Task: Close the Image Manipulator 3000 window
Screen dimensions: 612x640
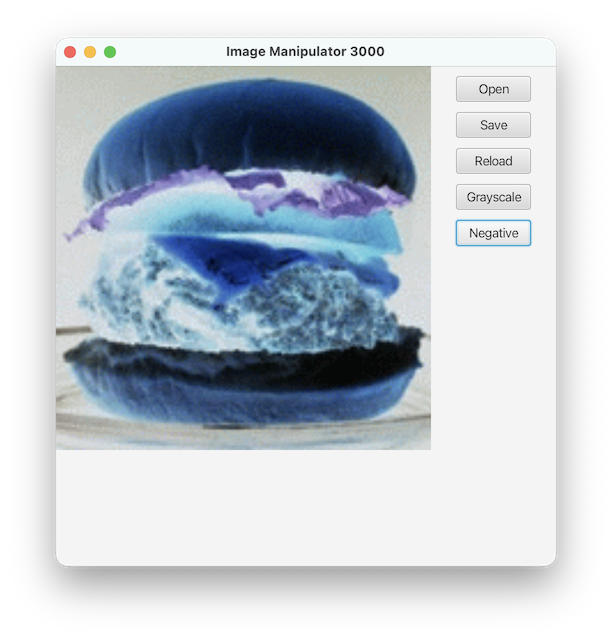Action: (x=70, y=52)
